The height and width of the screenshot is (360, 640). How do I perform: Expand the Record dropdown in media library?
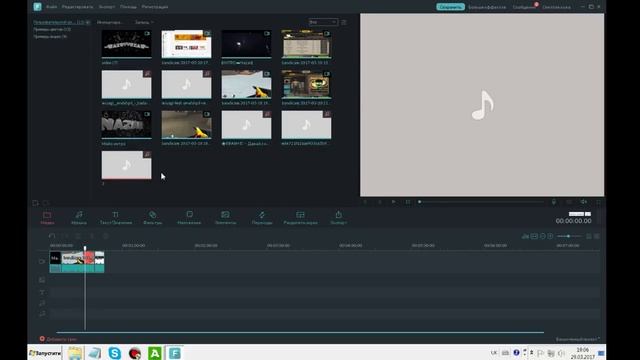coord(144,22)
